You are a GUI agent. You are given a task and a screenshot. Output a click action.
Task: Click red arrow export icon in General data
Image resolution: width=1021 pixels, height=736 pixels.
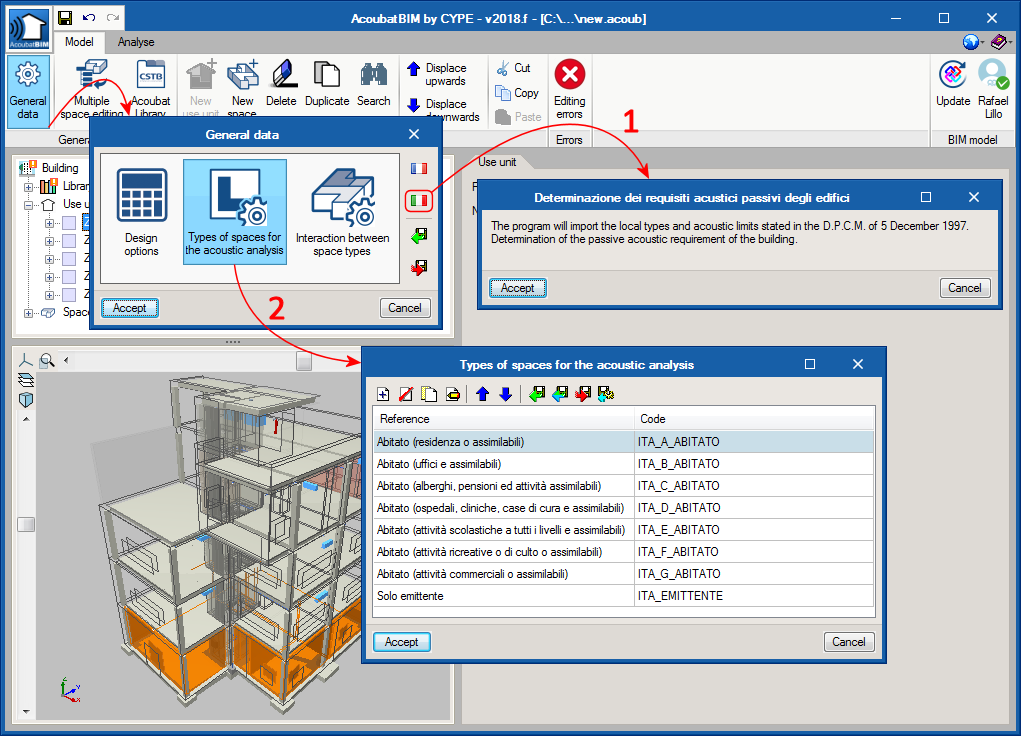coord(419,267)
